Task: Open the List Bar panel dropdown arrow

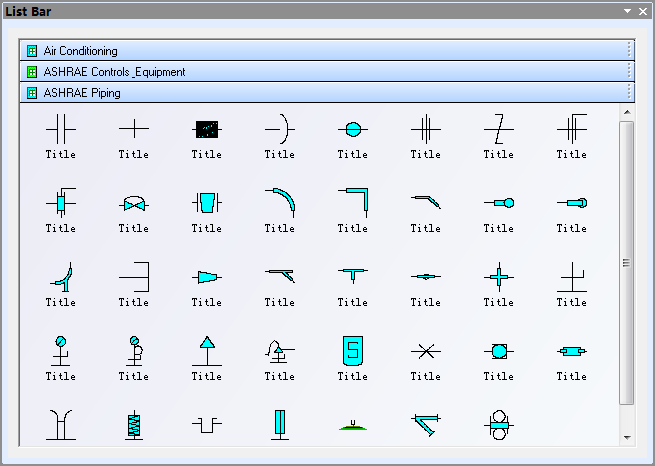Action: [627, 11]
